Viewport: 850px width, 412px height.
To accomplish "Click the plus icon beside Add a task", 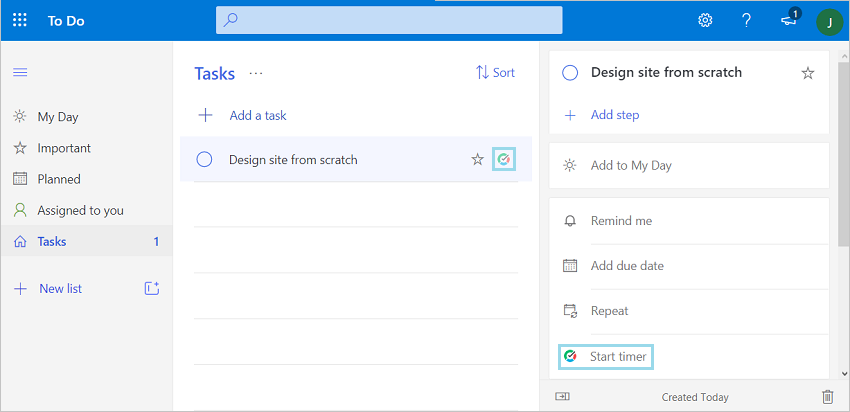I will point(205,115).
